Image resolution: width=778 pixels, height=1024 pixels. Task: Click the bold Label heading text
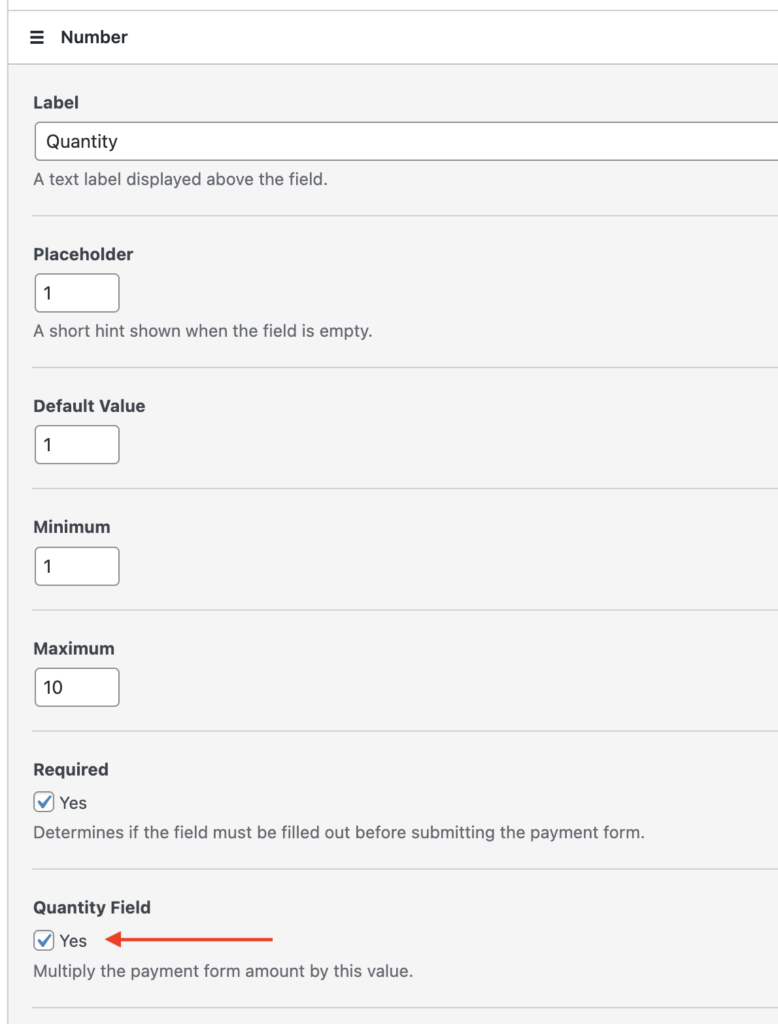[x=56, y=103]
